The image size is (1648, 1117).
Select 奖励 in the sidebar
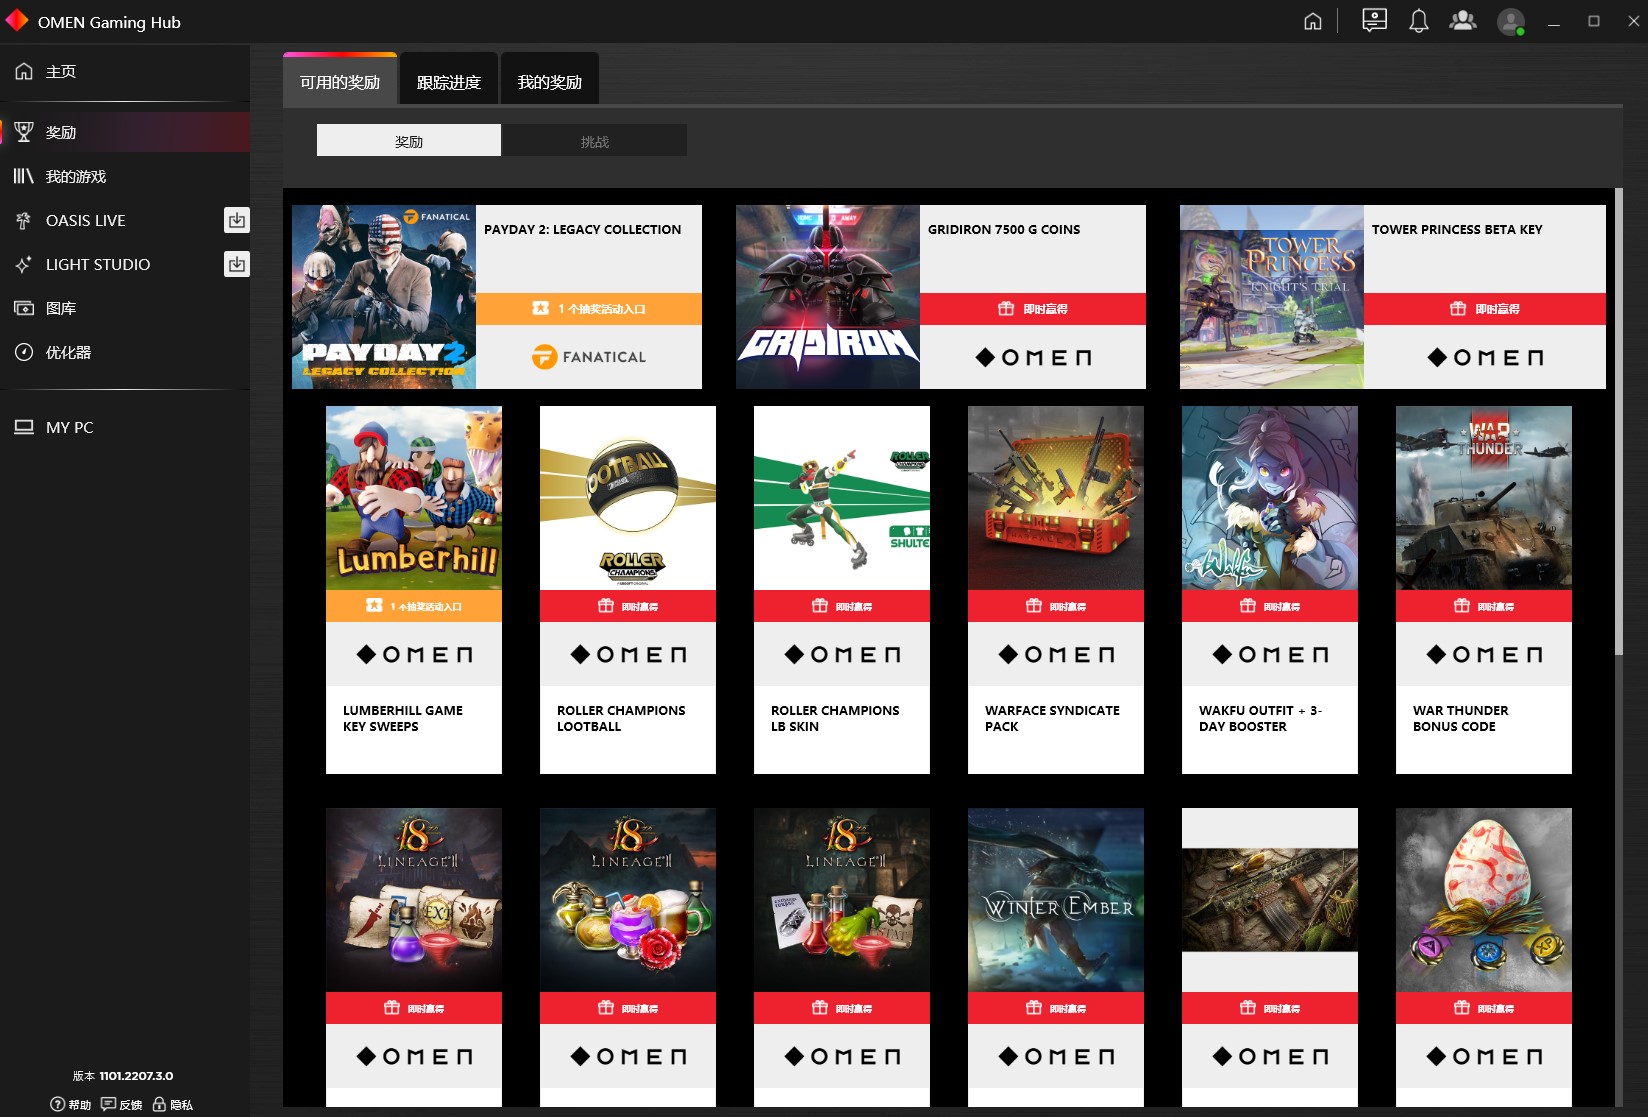point(125,132)
